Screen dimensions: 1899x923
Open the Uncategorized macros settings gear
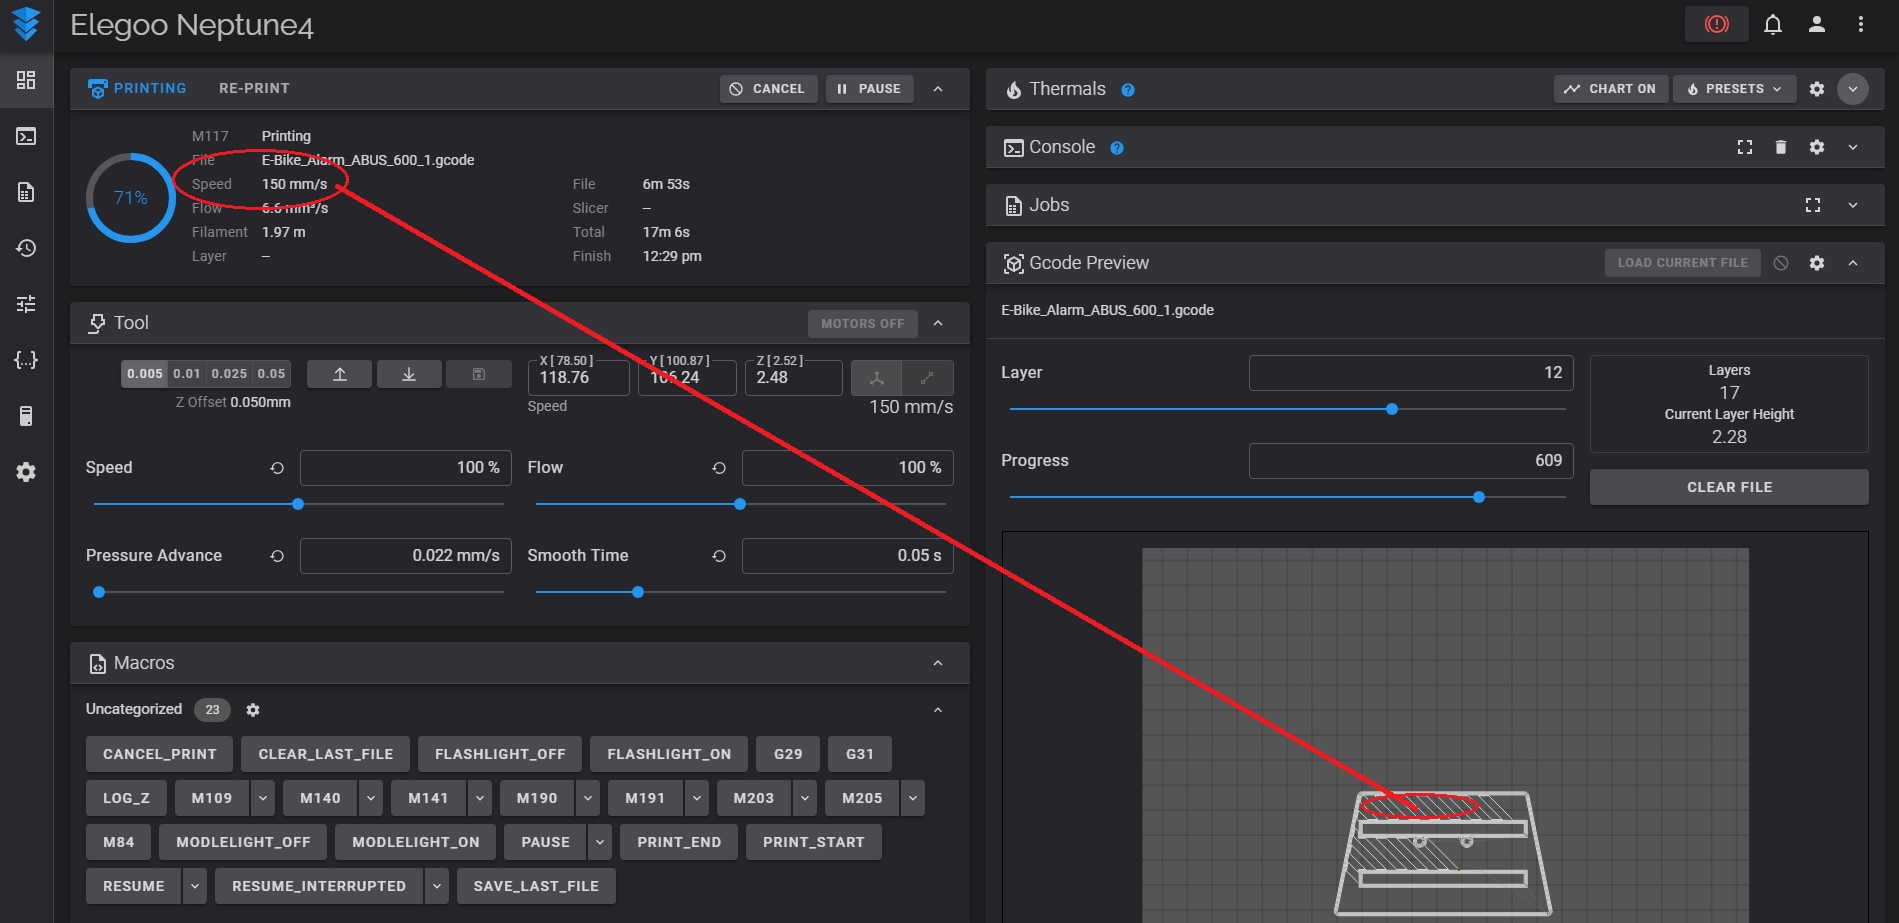[253, 710]
